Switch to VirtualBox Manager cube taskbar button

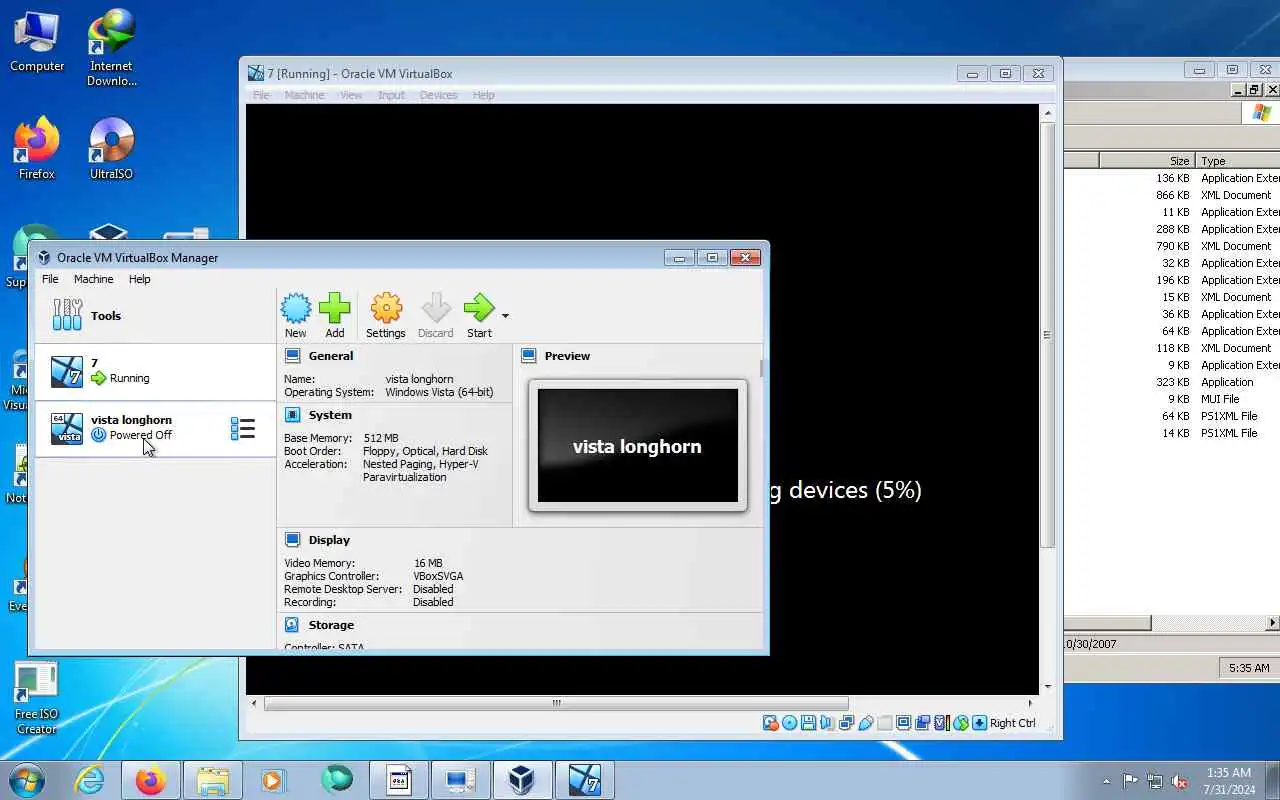521,780
